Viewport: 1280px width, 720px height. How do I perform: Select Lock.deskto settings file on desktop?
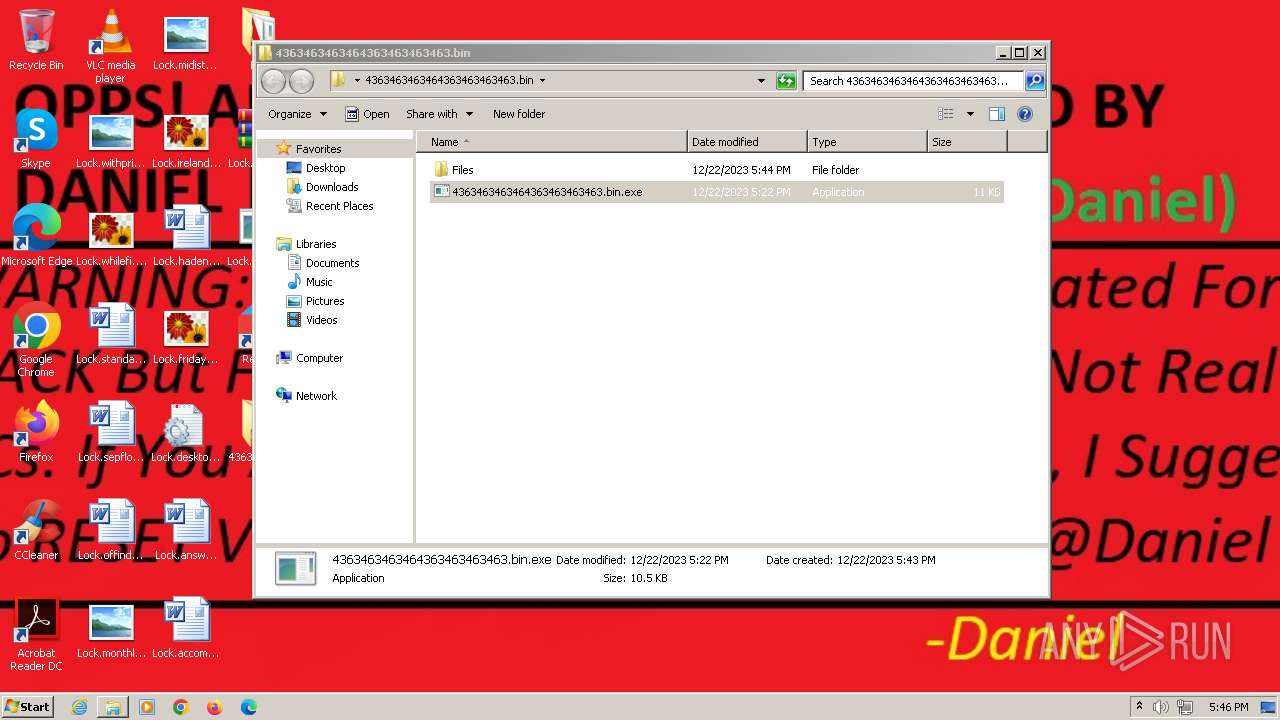click(186, 432)
